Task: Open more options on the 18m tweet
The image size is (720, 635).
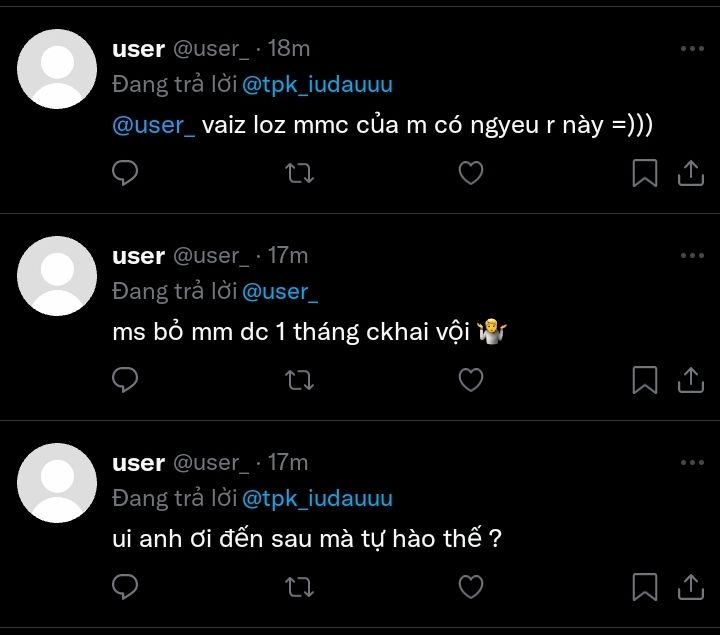Action: pos(691,49)
